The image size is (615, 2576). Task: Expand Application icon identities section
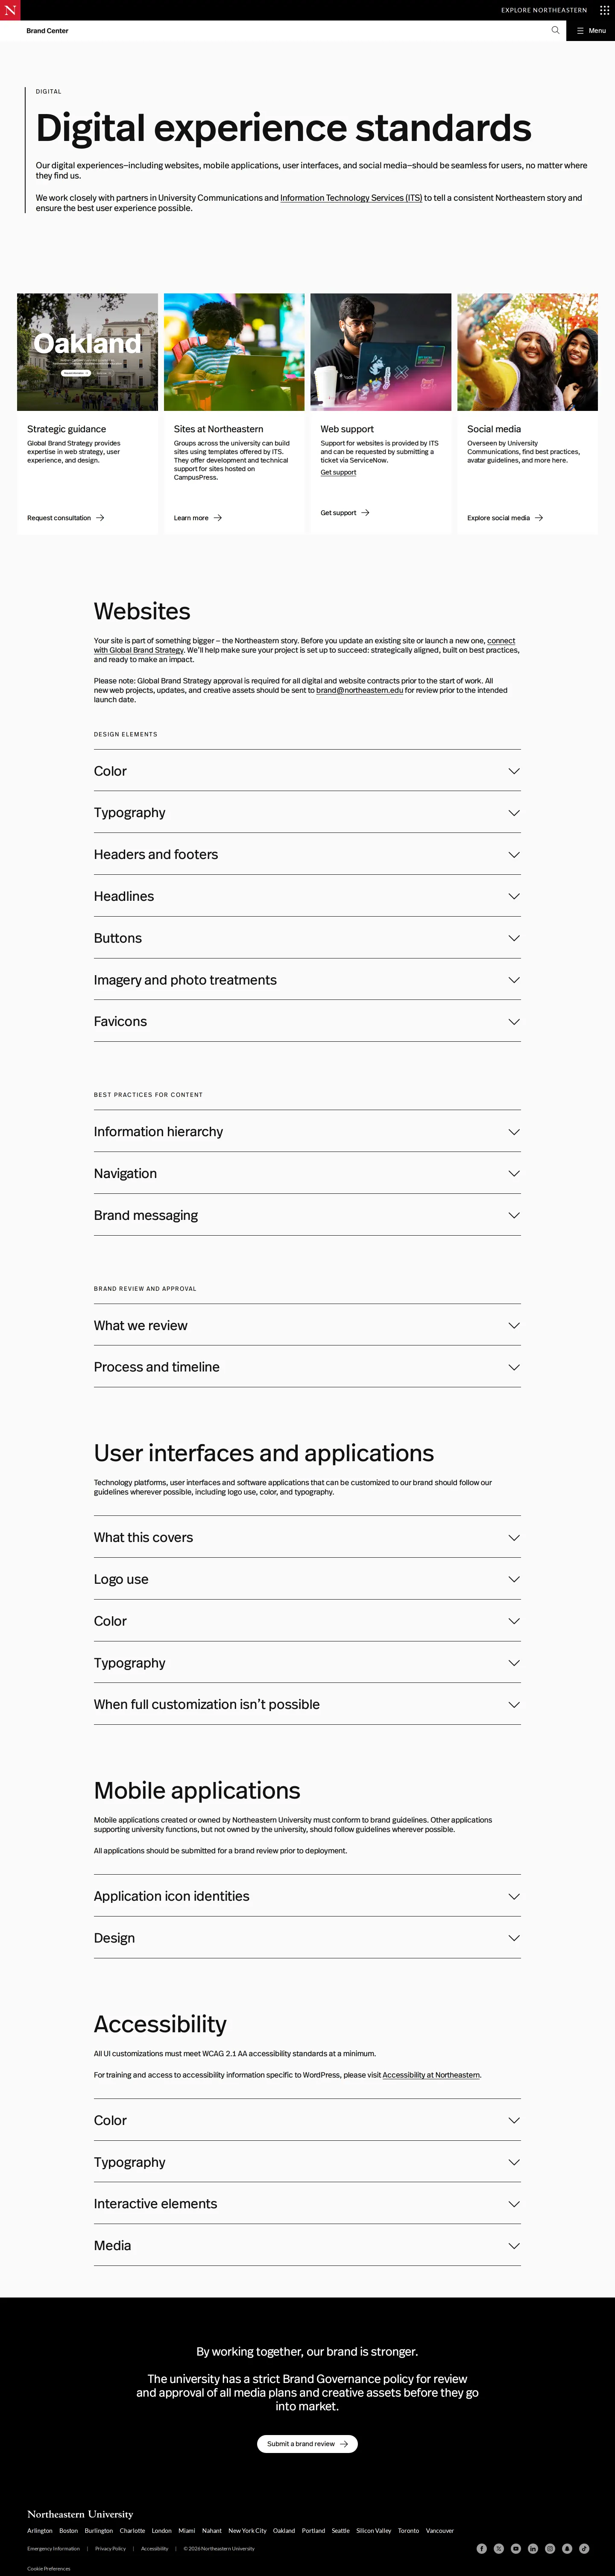pos(307,1896)
